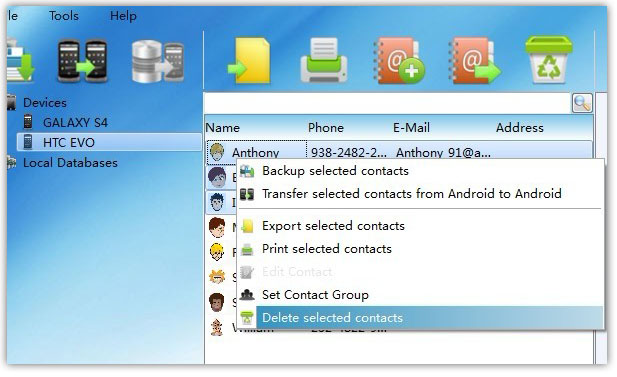The width and height of the screenshot is (617, 377).
Task: Select the GALAXY S4 device
Action: click(75, 122)
